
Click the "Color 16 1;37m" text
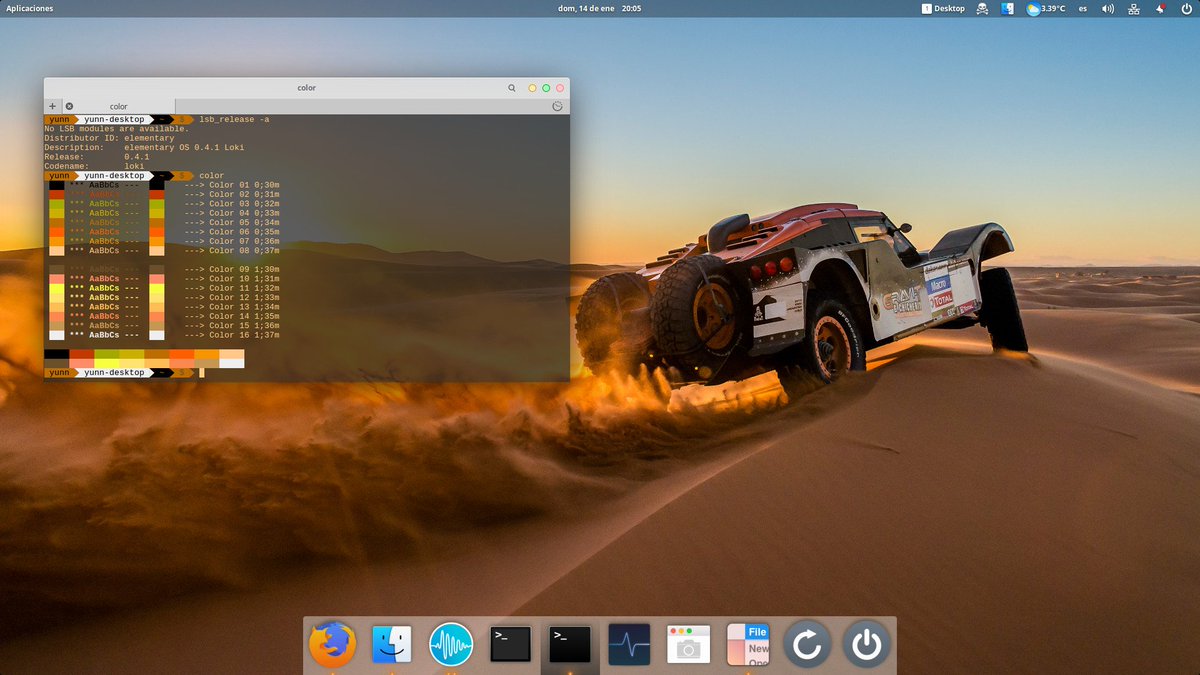[244, 335]
